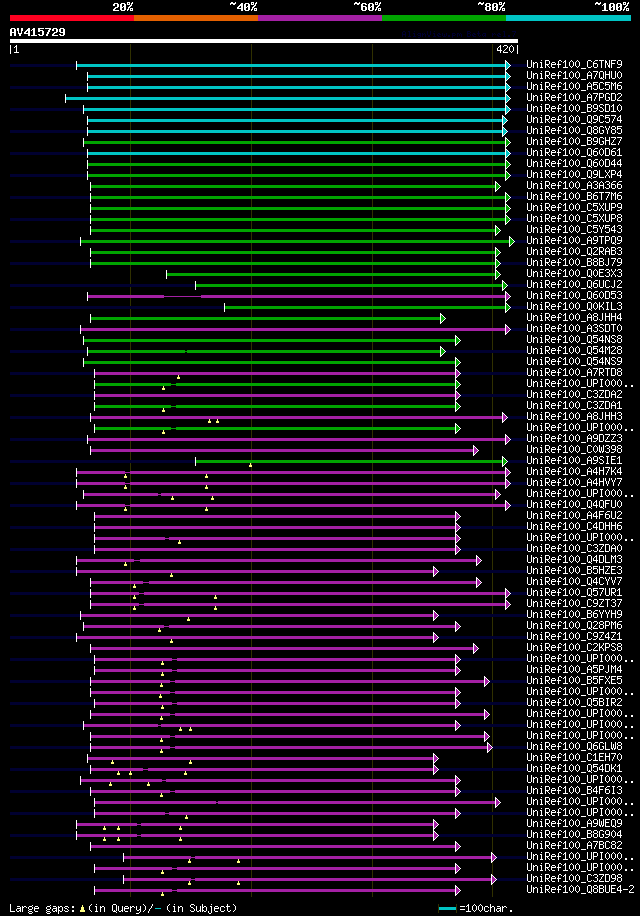
Task: Open the UniRef100_A7QHU0 hit label
Action: coord(575,75)
